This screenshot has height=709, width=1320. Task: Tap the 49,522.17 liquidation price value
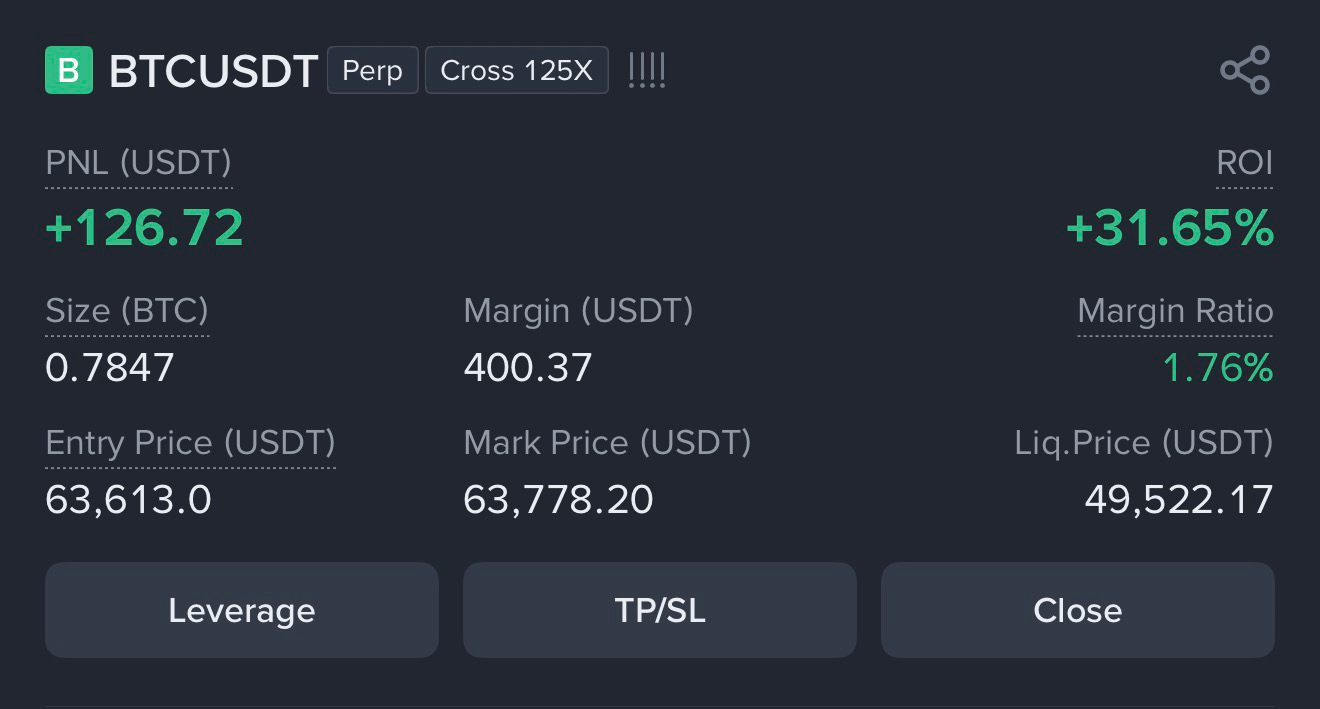click(x=1179, y=499)
